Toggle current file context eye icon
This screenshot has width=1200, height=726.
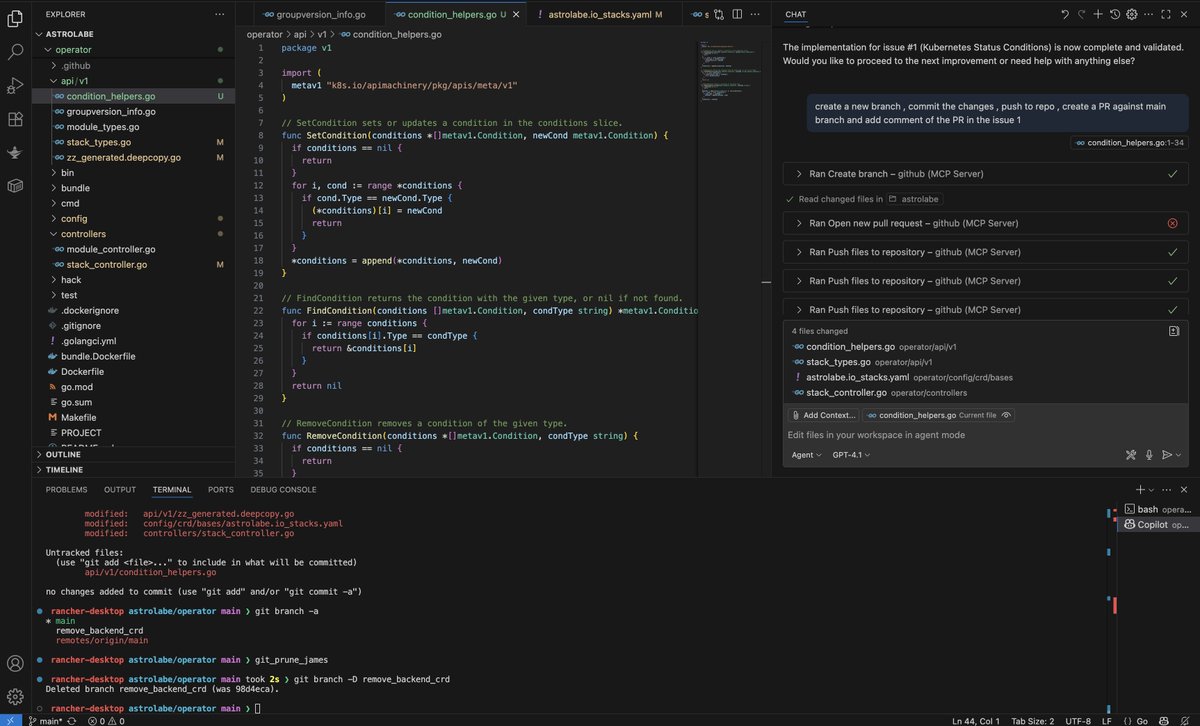[x=1007, y=415]
